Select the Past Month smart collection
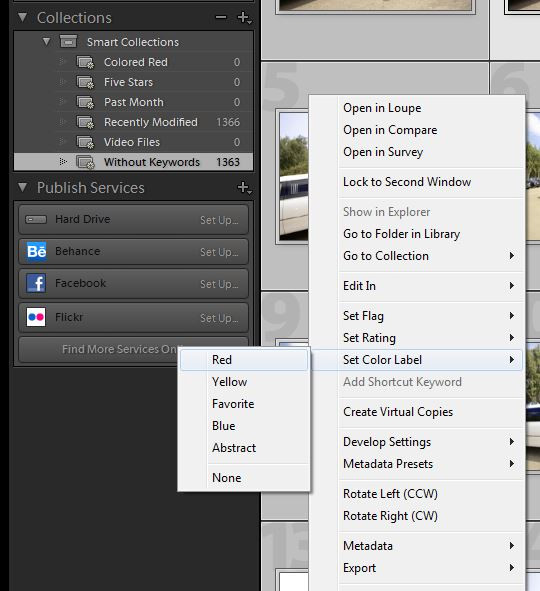 pos(133,102)
